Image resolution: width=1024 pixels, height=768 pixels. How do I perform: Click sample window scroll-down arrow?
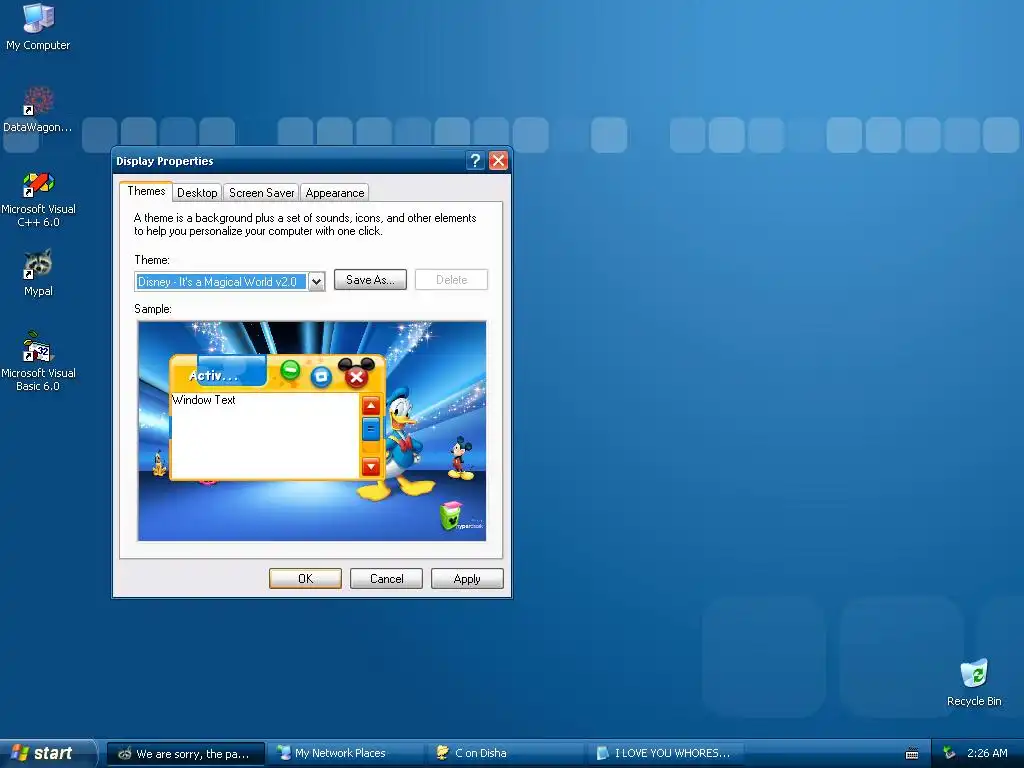371,466
